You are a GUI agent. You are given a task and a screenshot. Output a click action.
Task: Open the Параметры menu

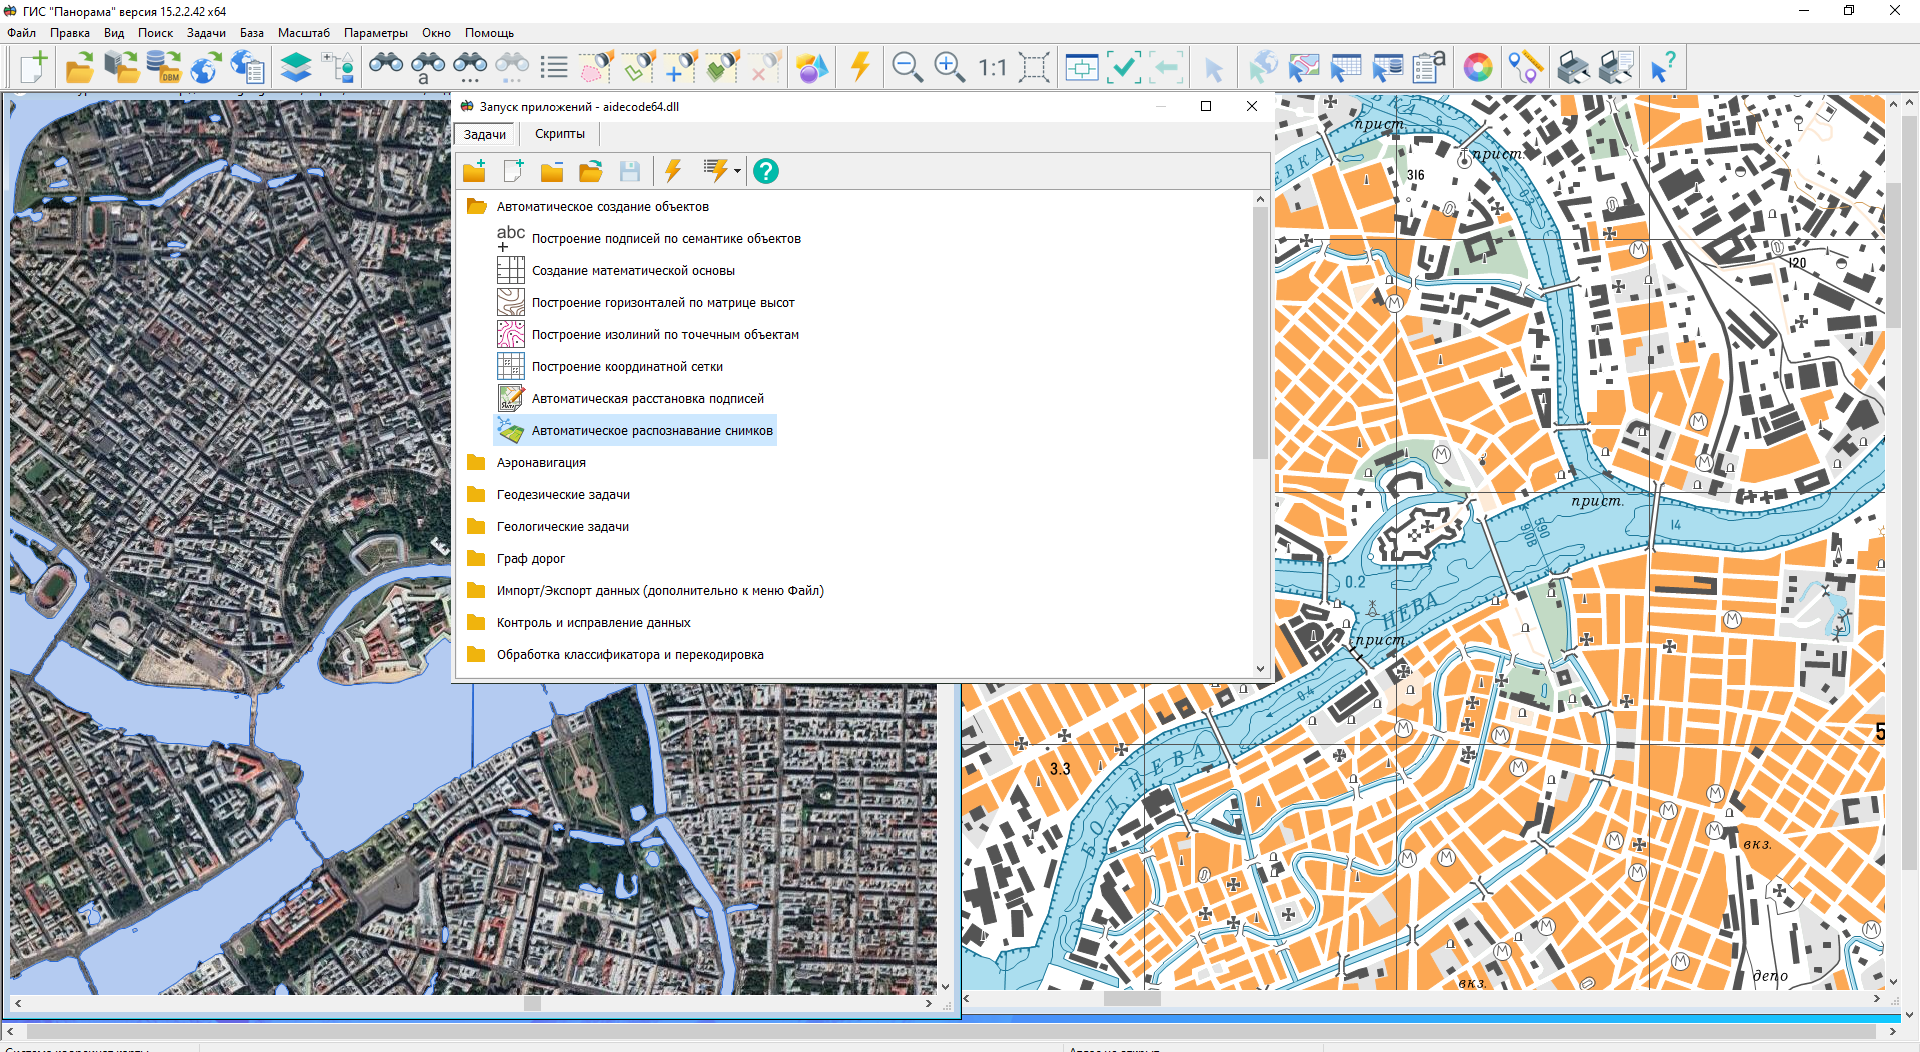click(x=375, y=33)
